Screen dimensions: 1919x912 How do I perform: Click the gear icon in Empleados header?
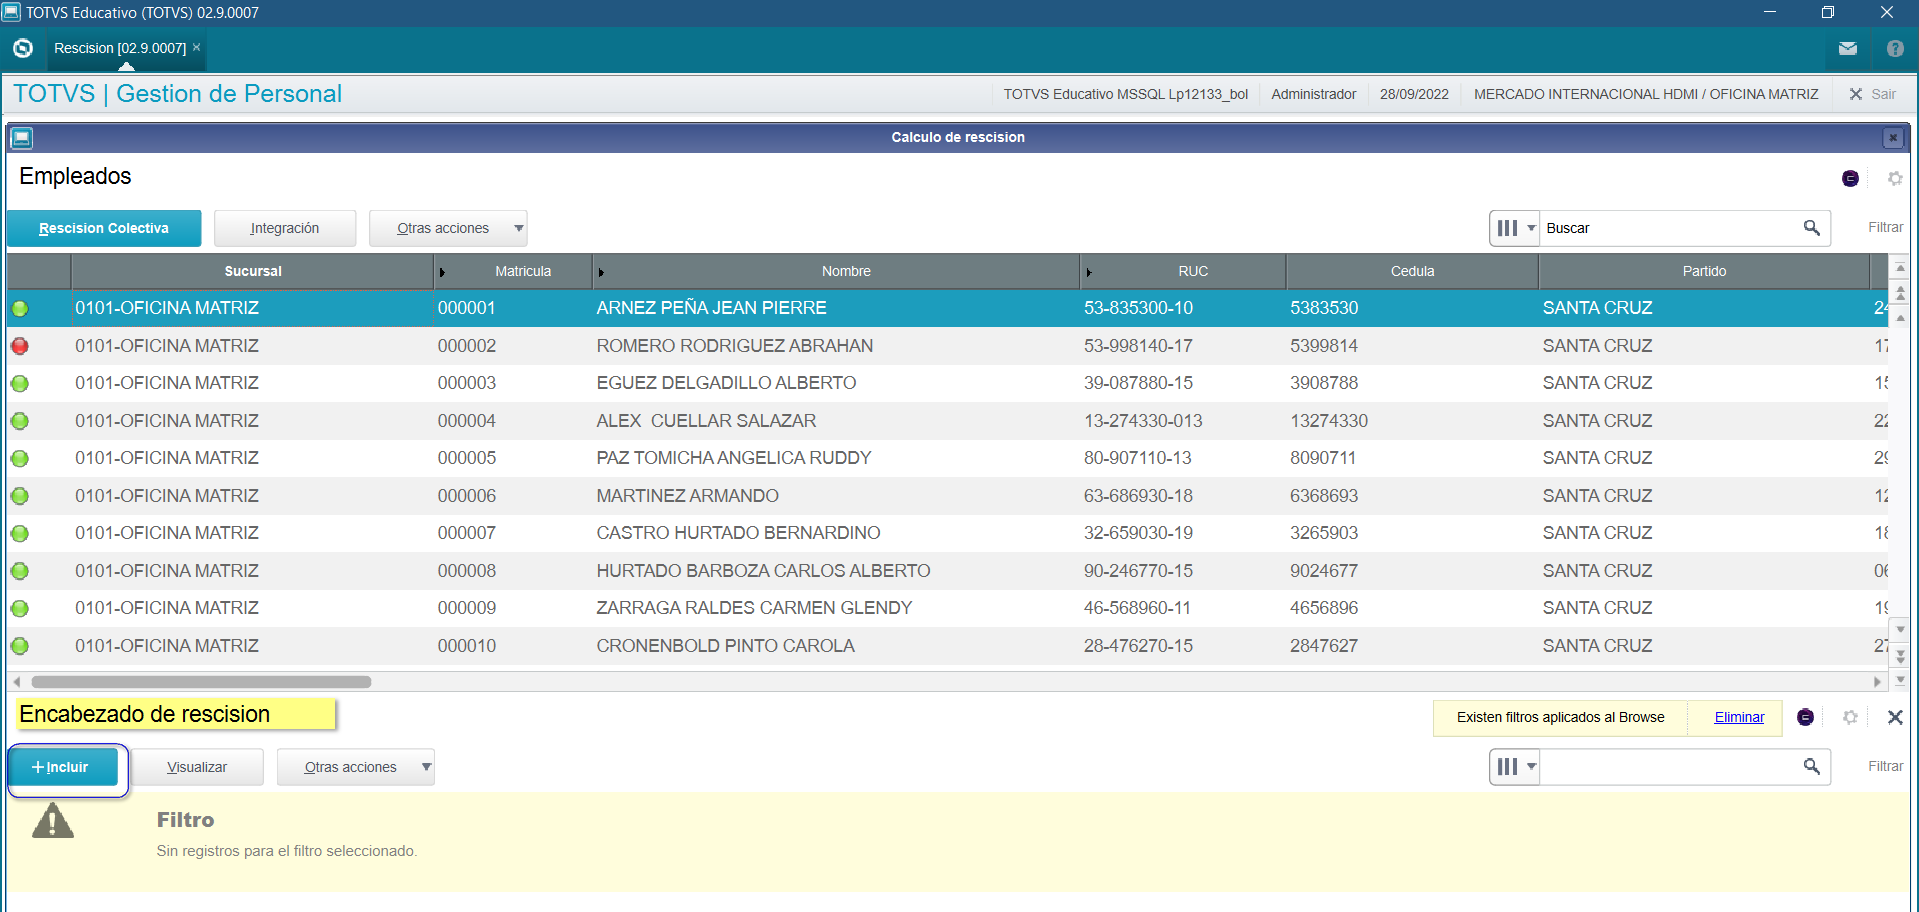[1894, 178]
